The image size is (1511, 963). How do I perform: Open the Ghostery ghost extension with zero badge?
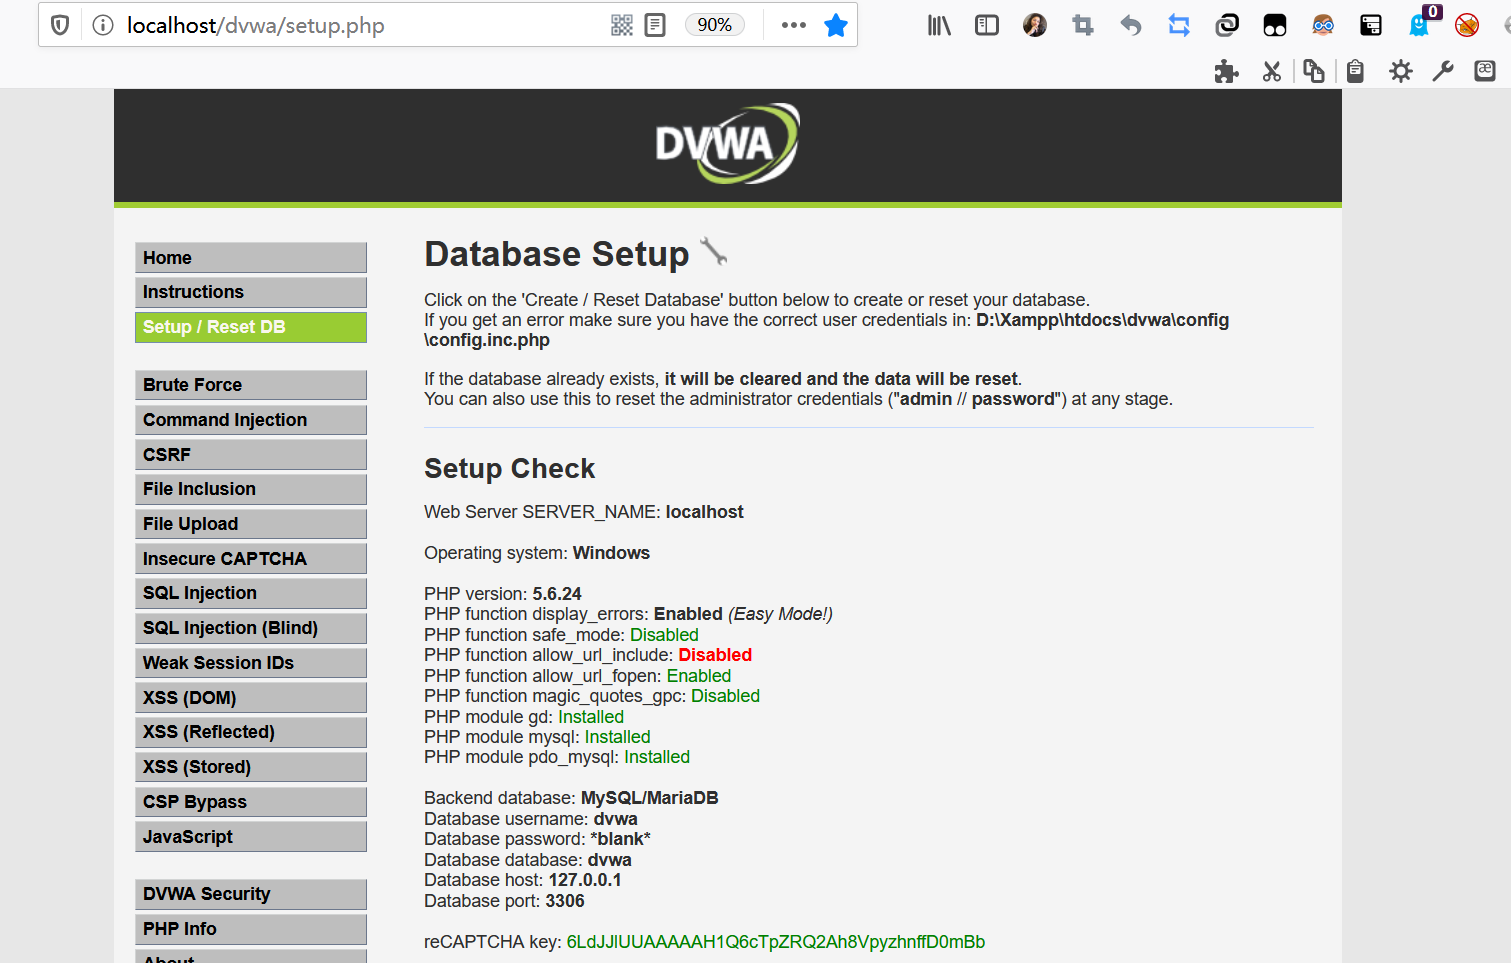(x=1418, y=25)
